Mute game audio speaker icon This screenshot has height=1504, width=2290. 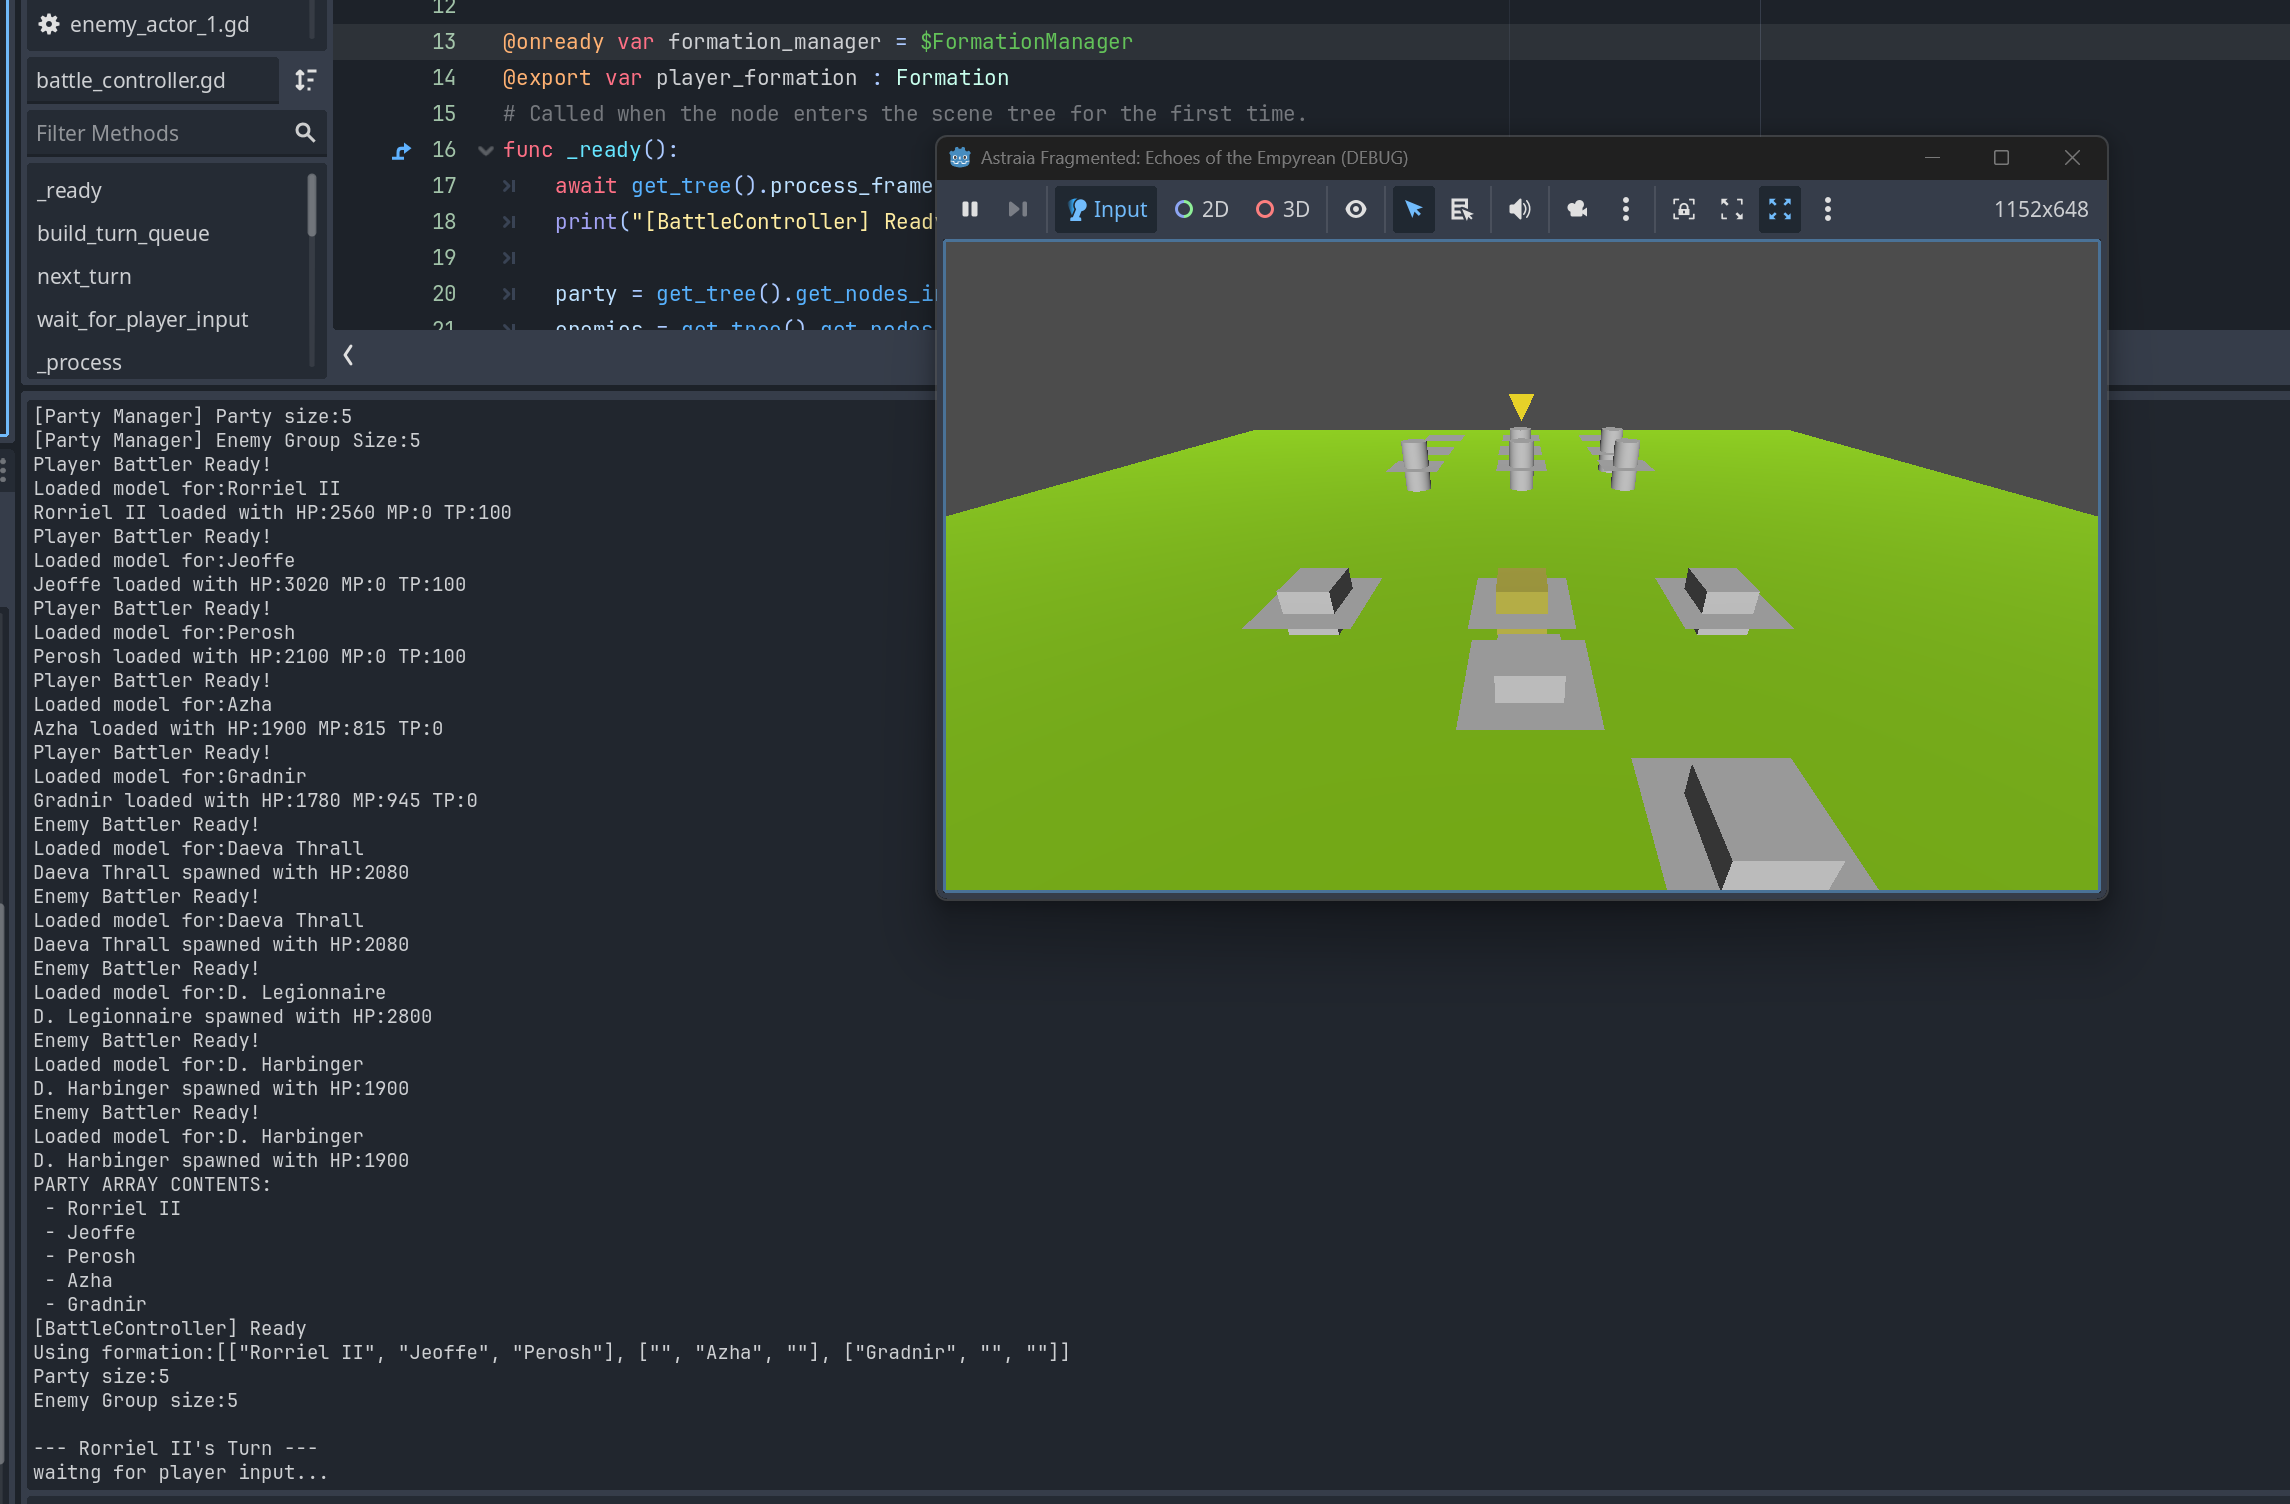(1519, 209)
